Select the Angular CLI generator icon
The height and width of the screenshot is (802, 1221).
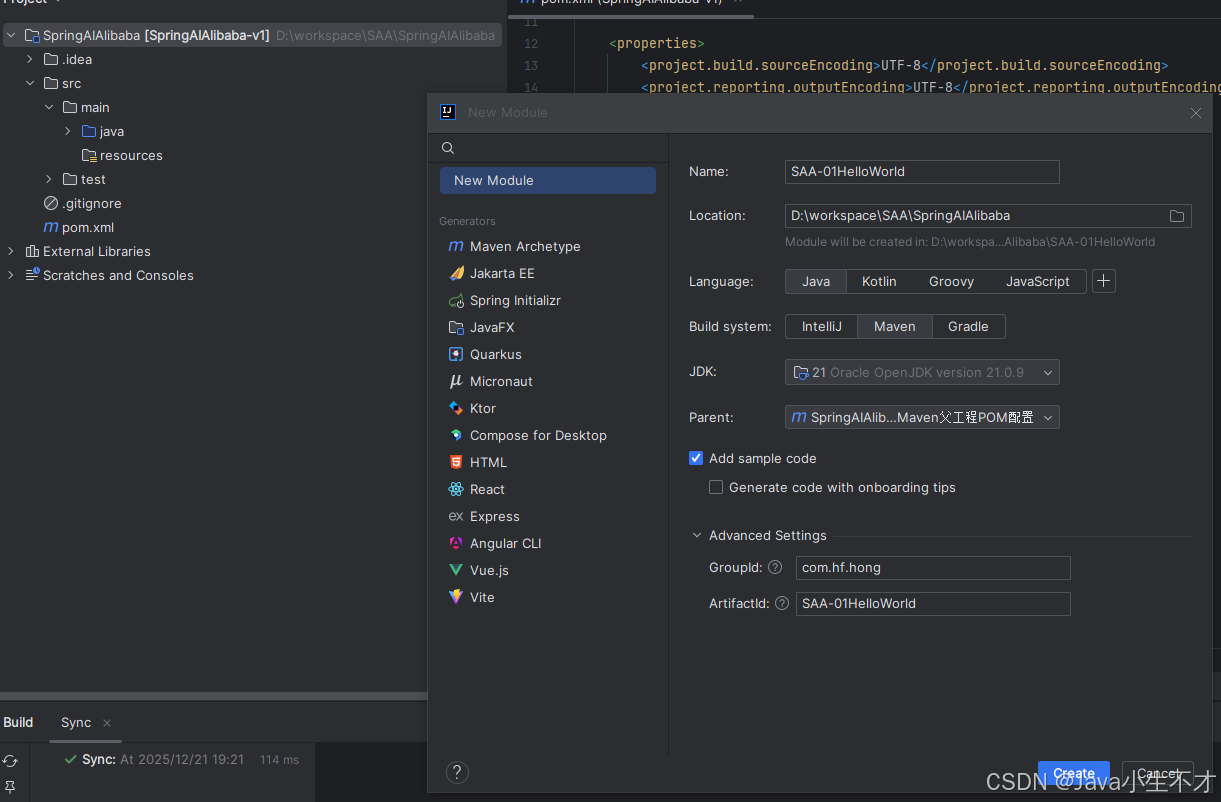click(x=456, y=543)
